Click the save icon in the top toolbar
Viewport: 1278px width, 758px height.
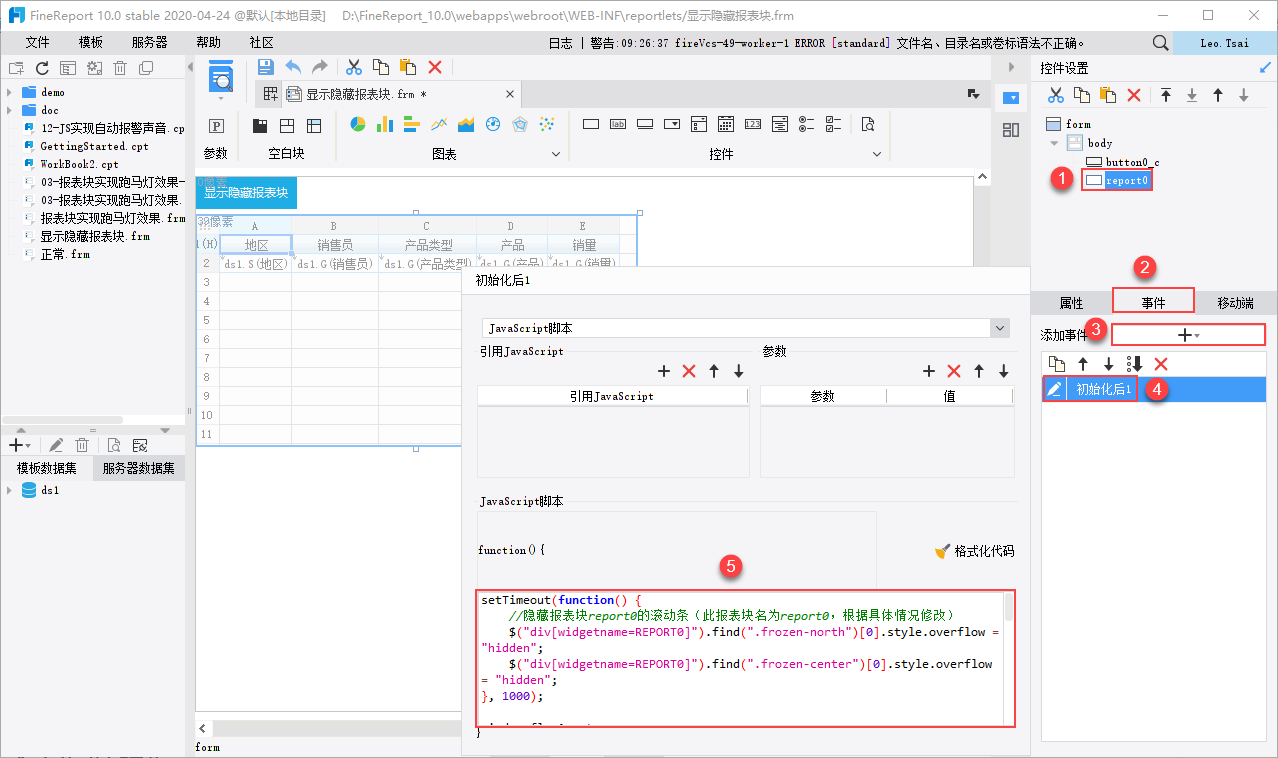coord(265,67)
